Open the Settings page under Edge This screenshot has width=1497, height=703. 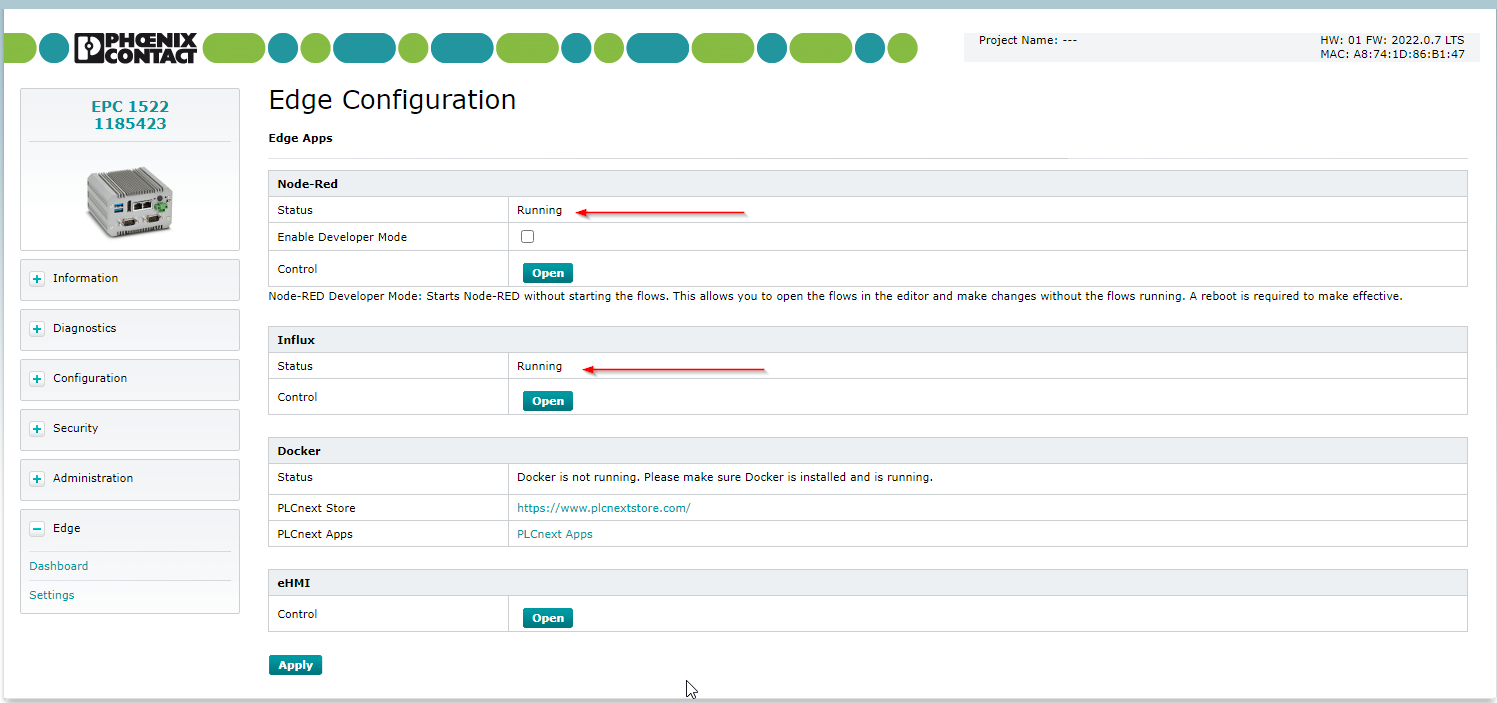(x=52, y=595)
